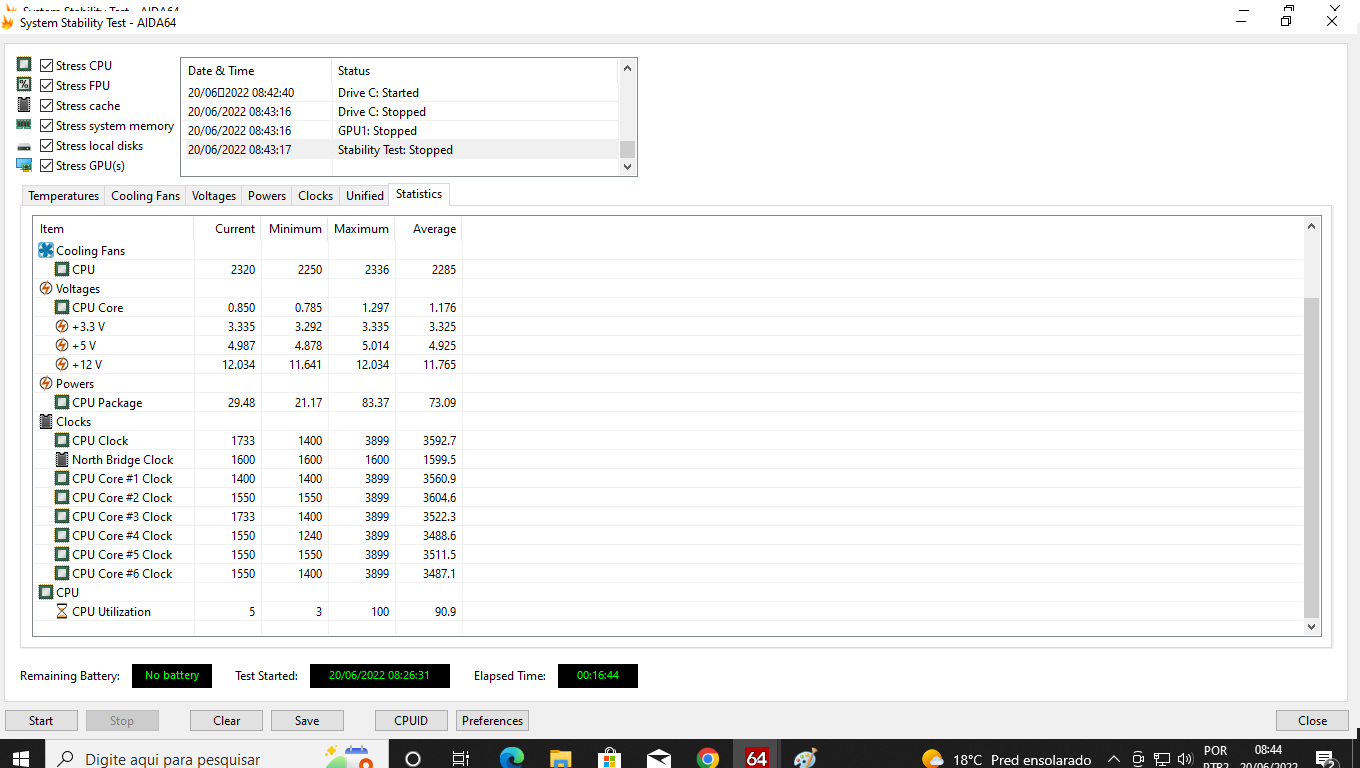Show hidden system tray icons chevron
Viewport: 1360px width, 768px height.
point(1116,758)
